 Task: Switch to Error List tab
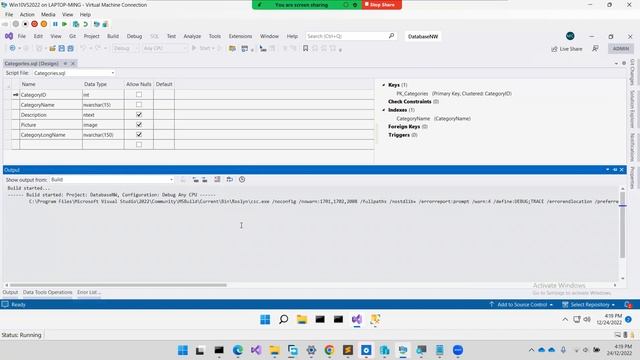click(89, 292)
